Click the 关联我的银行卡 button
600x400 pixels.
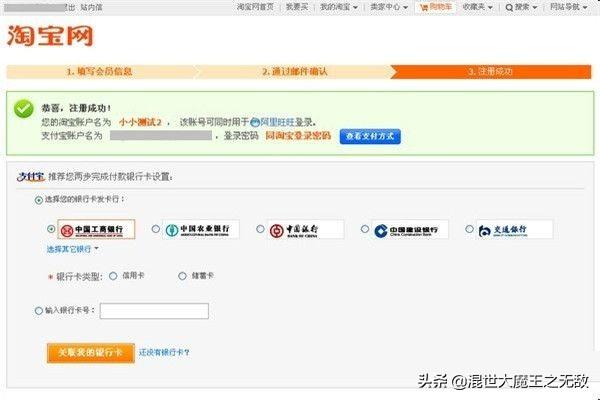pos(91,353)
